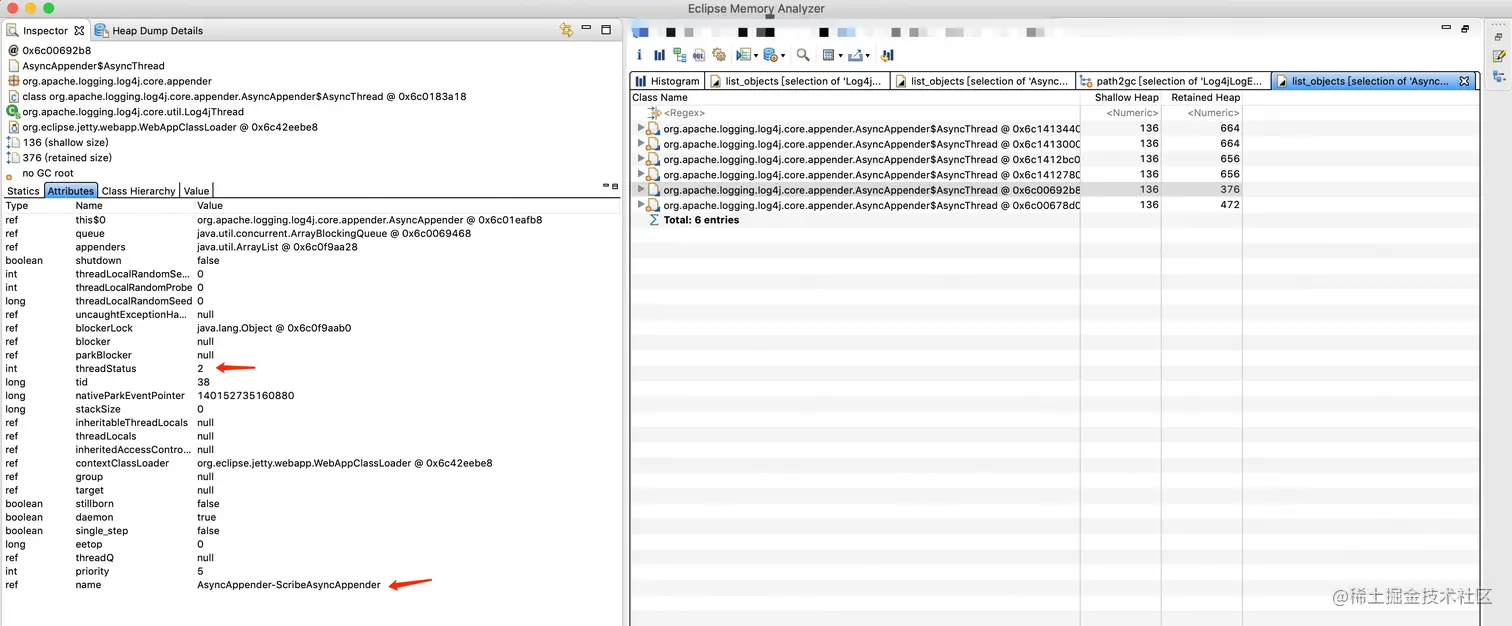Image resolution: width=1512 pixels, height=626 pixels.
Task: Click the run expert reports icon
Action: click(743, 55)
